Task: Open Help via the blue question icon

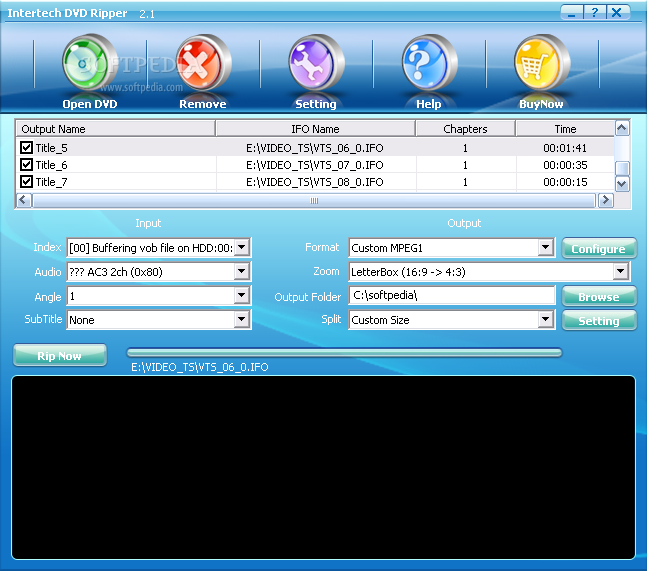Action: coord(429,63)
